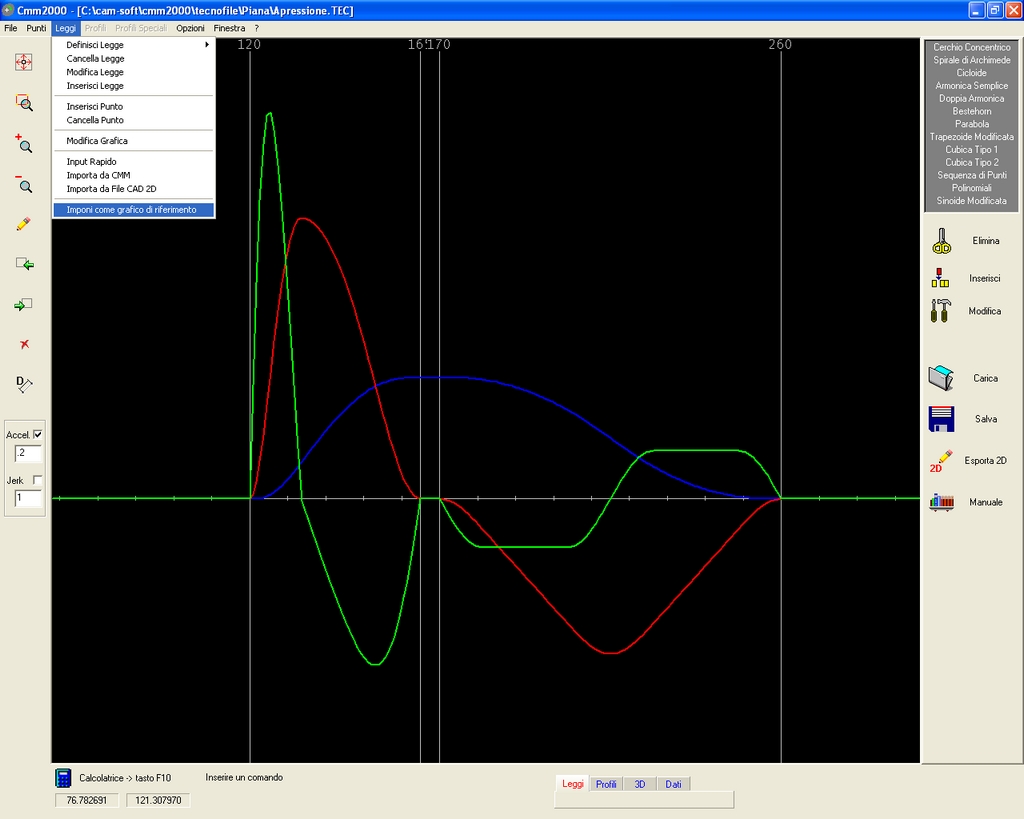The height and width of the screenshot is (819, 1024).
Task: Select the pencil tool in left toolbar
Action: click(x=24, y=224)
